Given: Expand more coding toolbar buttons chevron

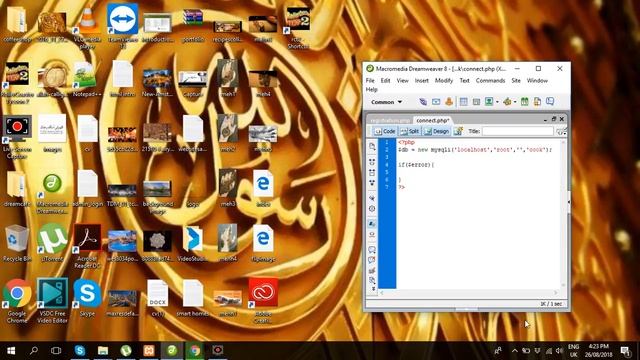Looking at the screenshot, I should pyautogui.click(x=373, y=289).
